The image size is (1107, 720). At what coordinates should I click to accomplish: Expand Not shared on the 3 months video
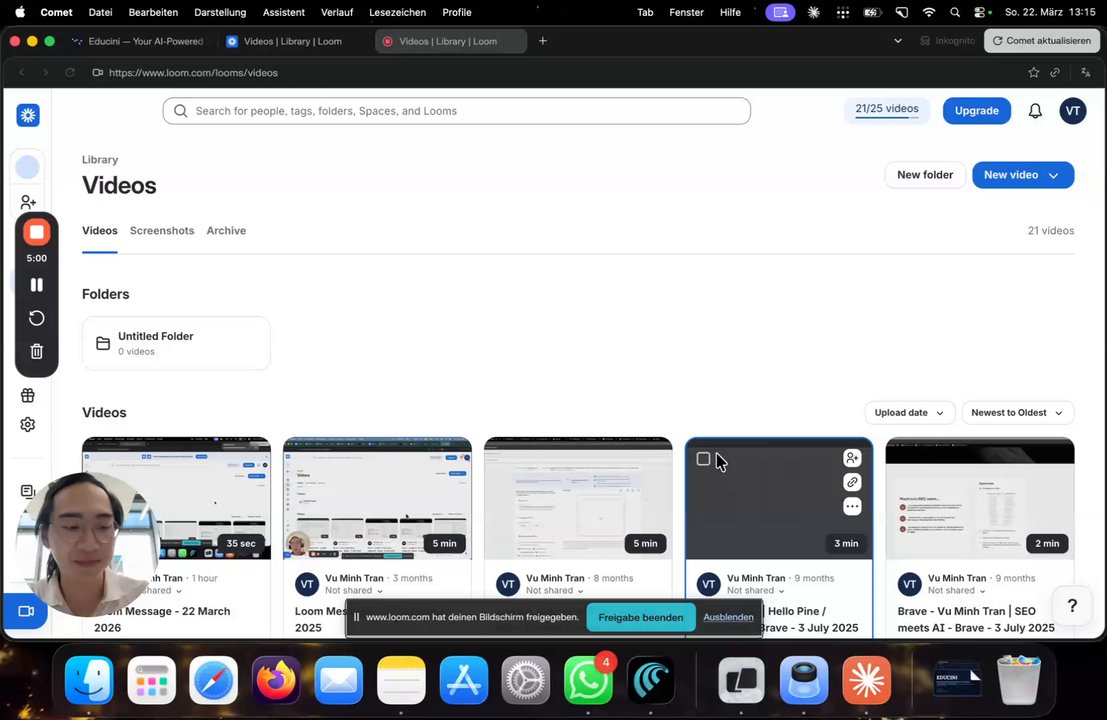coord(354,591)
